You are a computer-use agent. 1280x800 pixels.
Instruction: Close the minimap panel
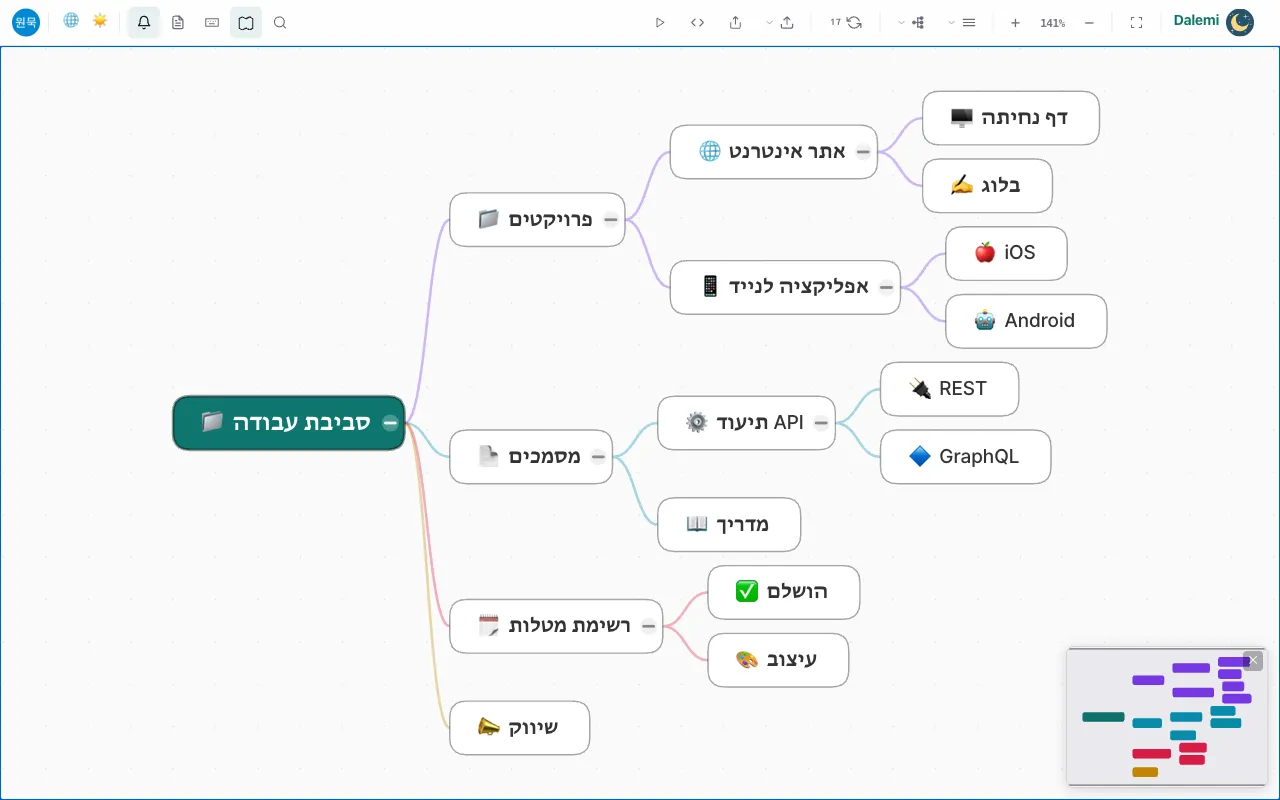(x=1253, y=661)
